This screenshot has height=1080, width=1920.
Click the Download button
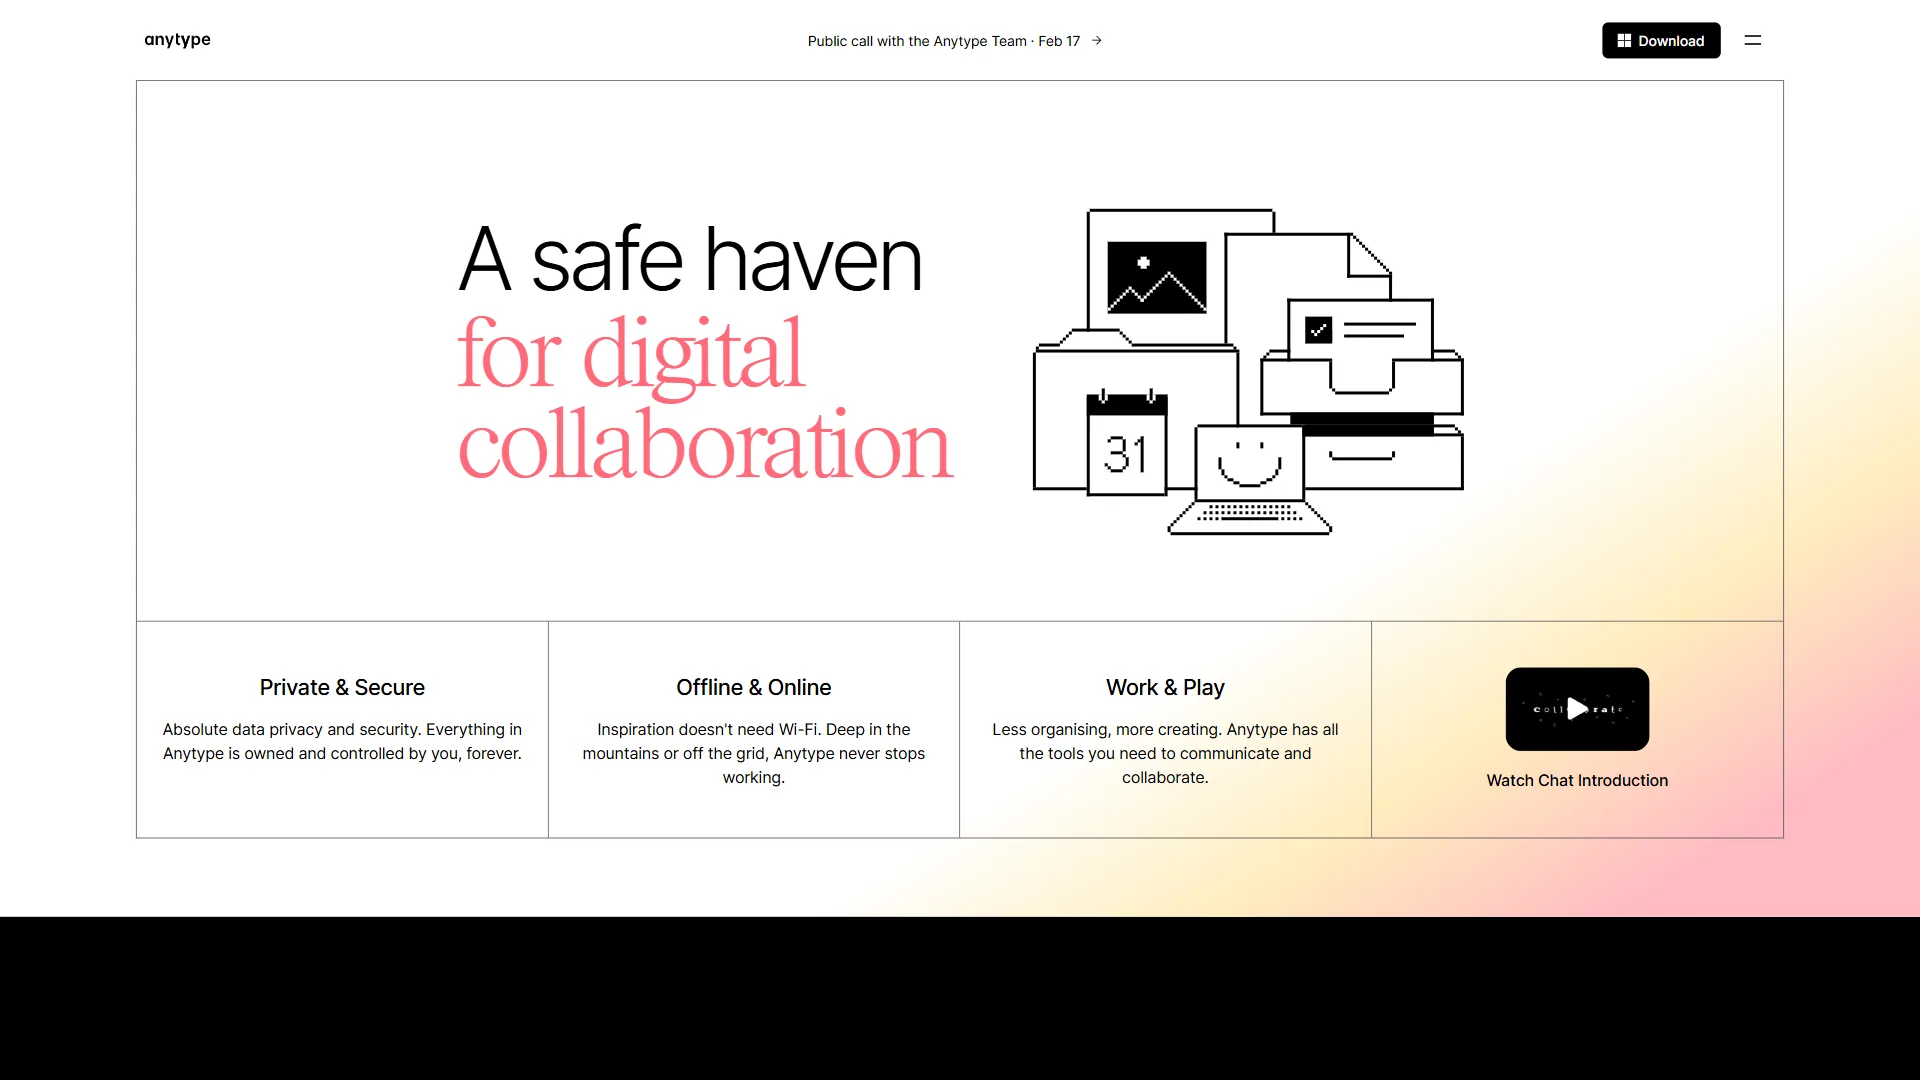coord(1661,41)
